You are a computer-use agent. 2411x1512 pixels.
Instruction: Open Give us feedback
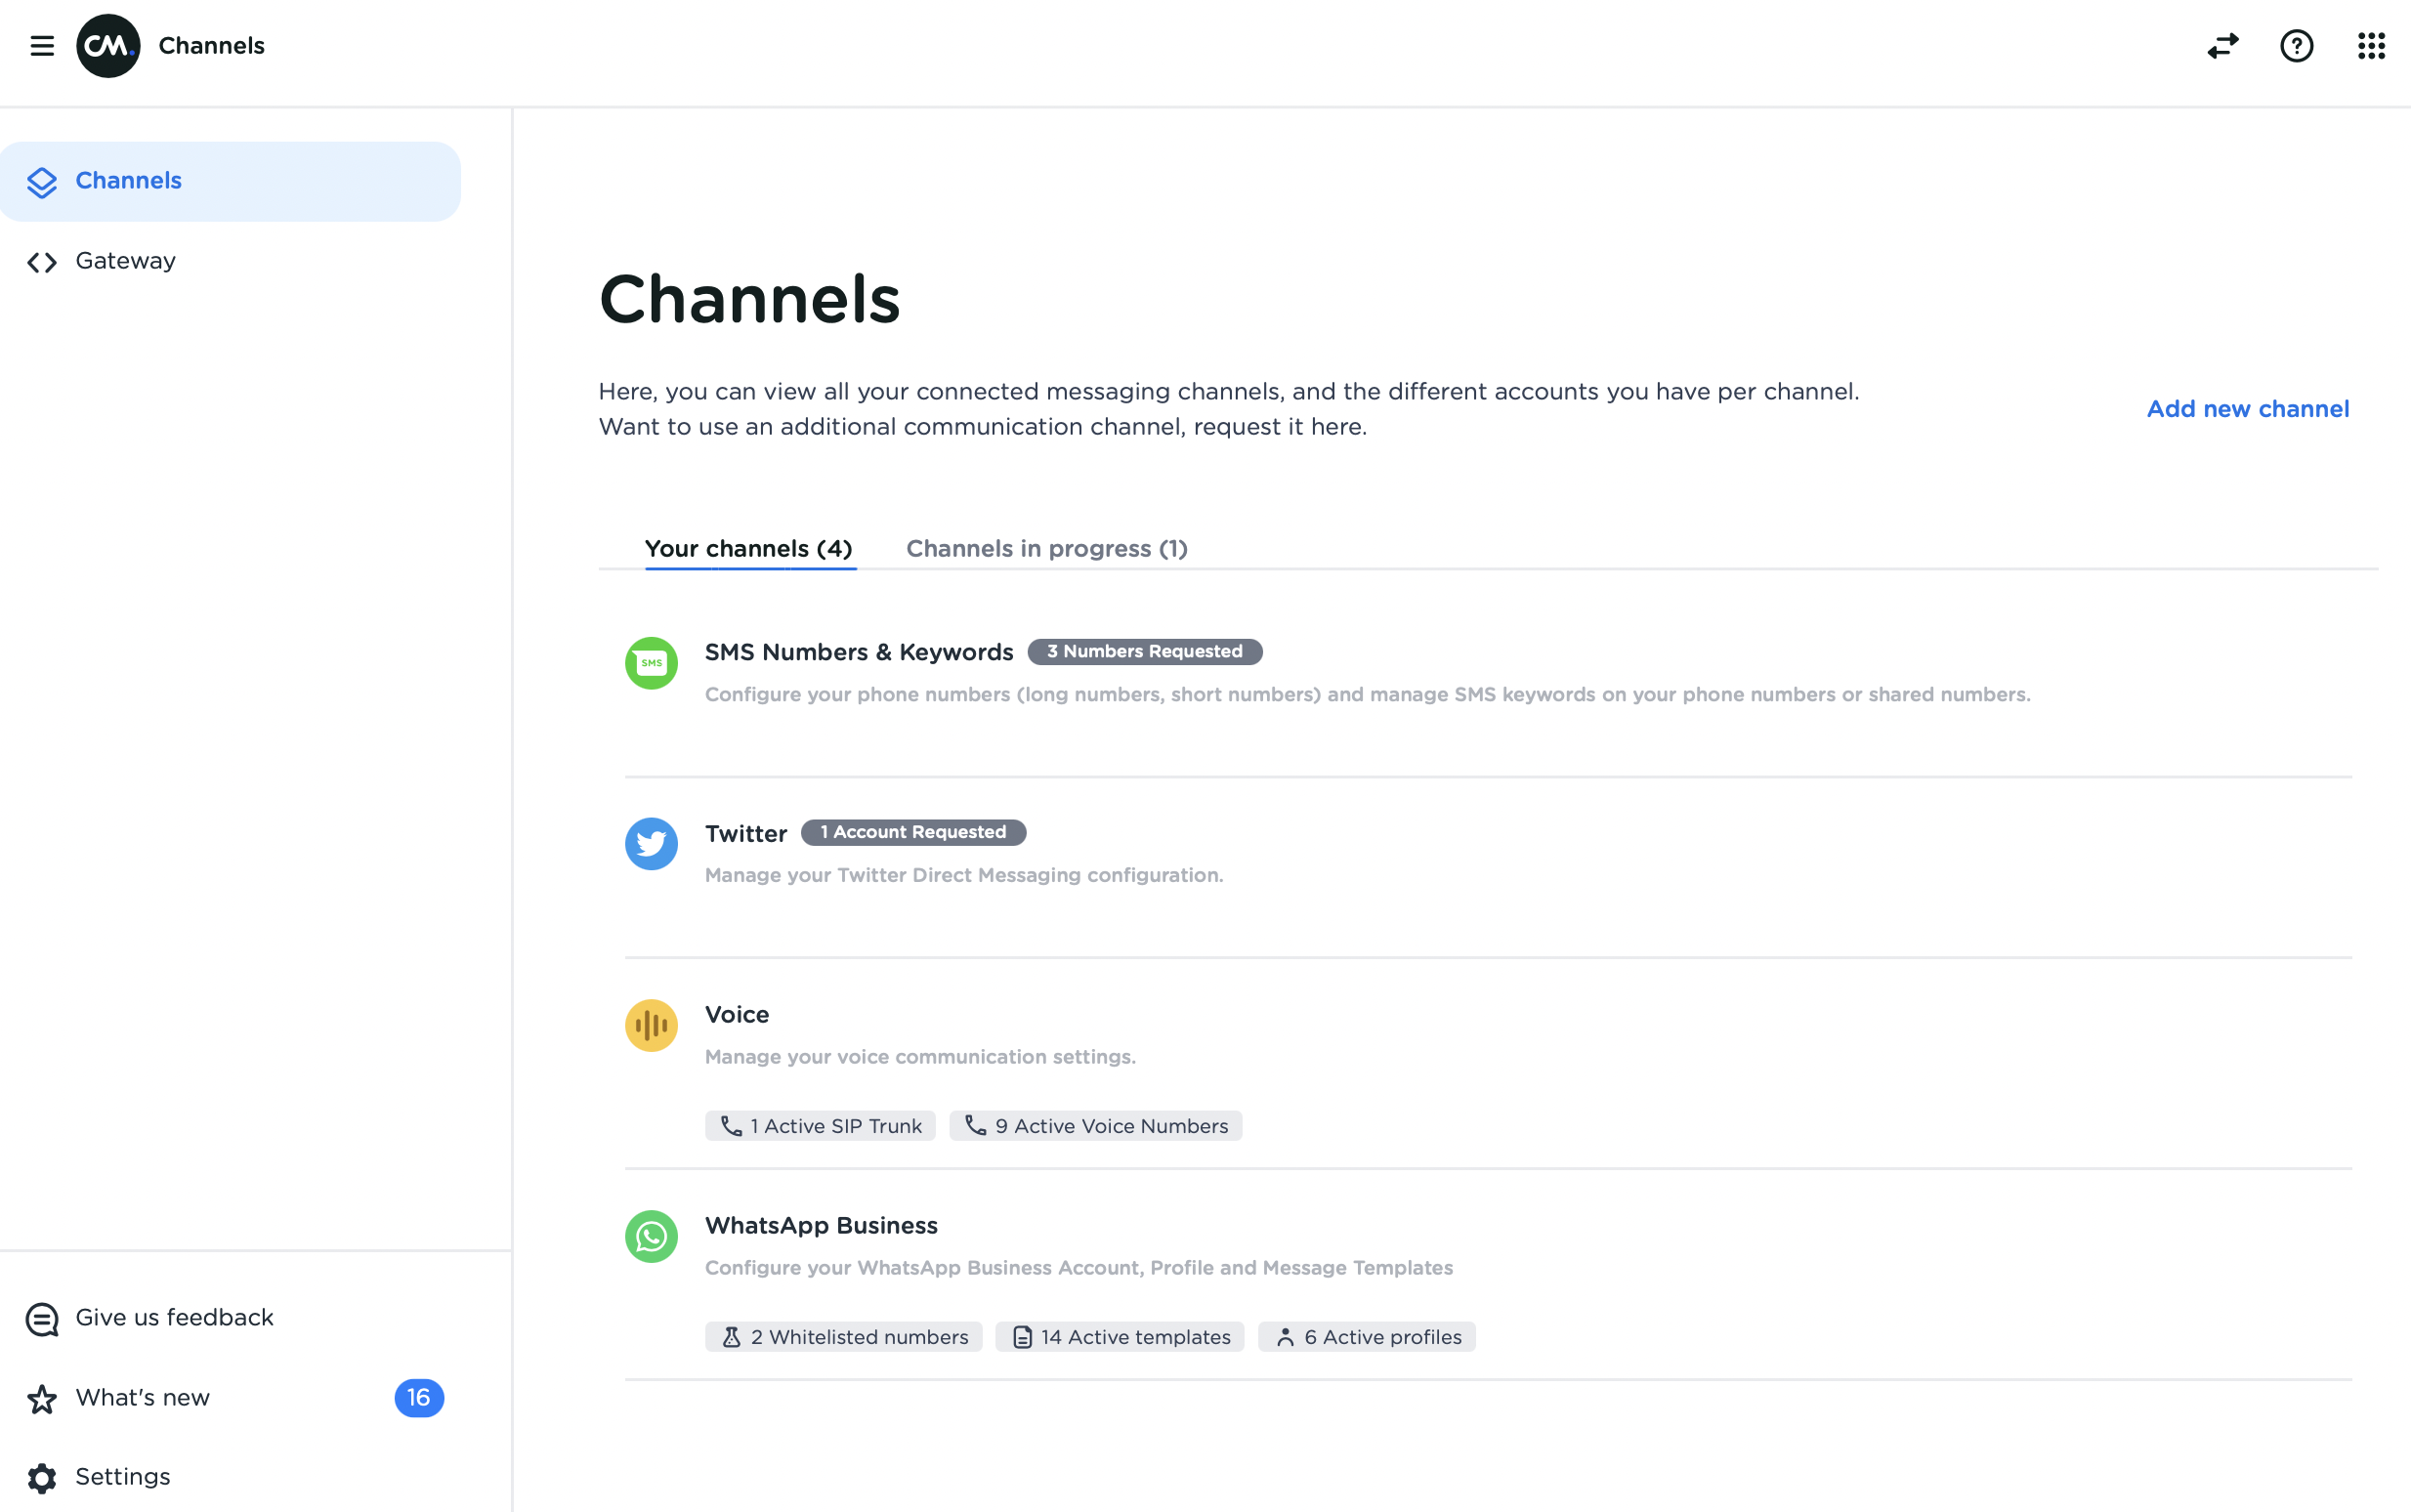click(174, 1318)
